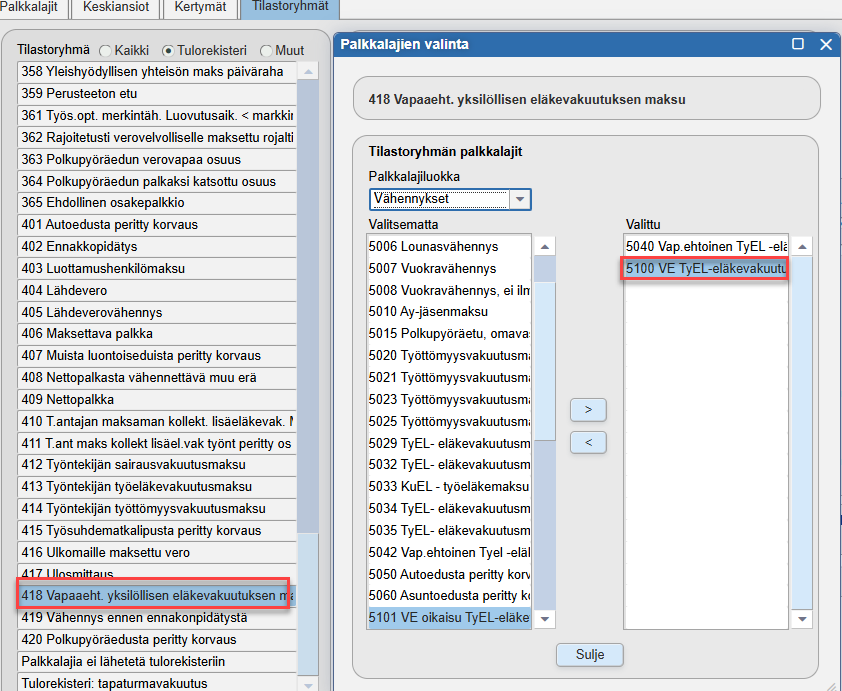This screenshot has height=691, width=842.
Task: Select the Kaikki radio button
Action: (105, 51)
